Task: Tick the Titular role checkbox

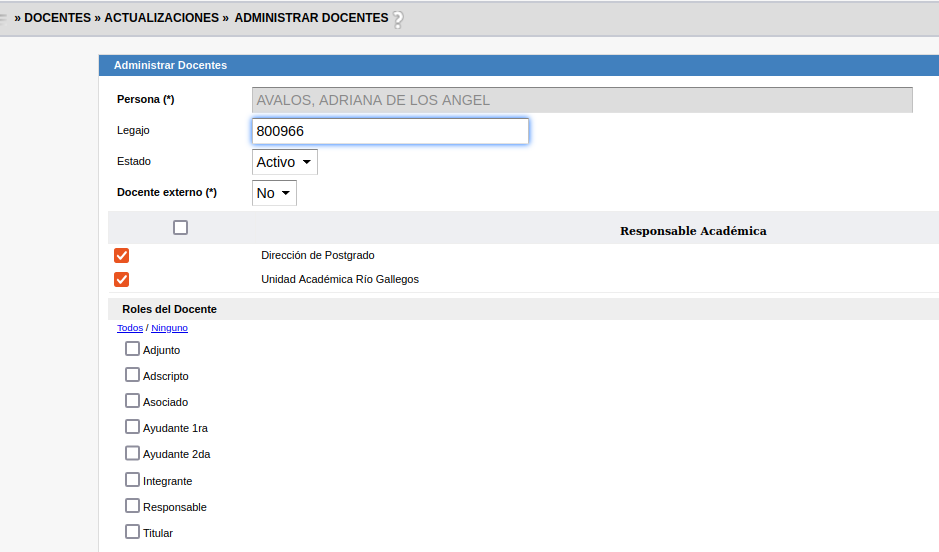Action: click(132, 532)
